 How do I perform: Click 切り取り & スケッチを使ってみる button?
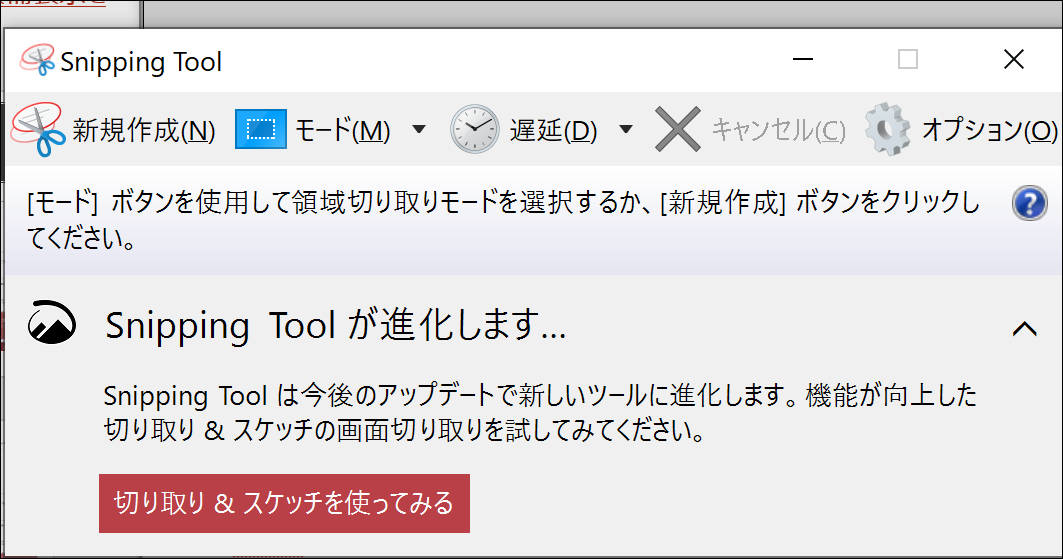click(284, 503)
